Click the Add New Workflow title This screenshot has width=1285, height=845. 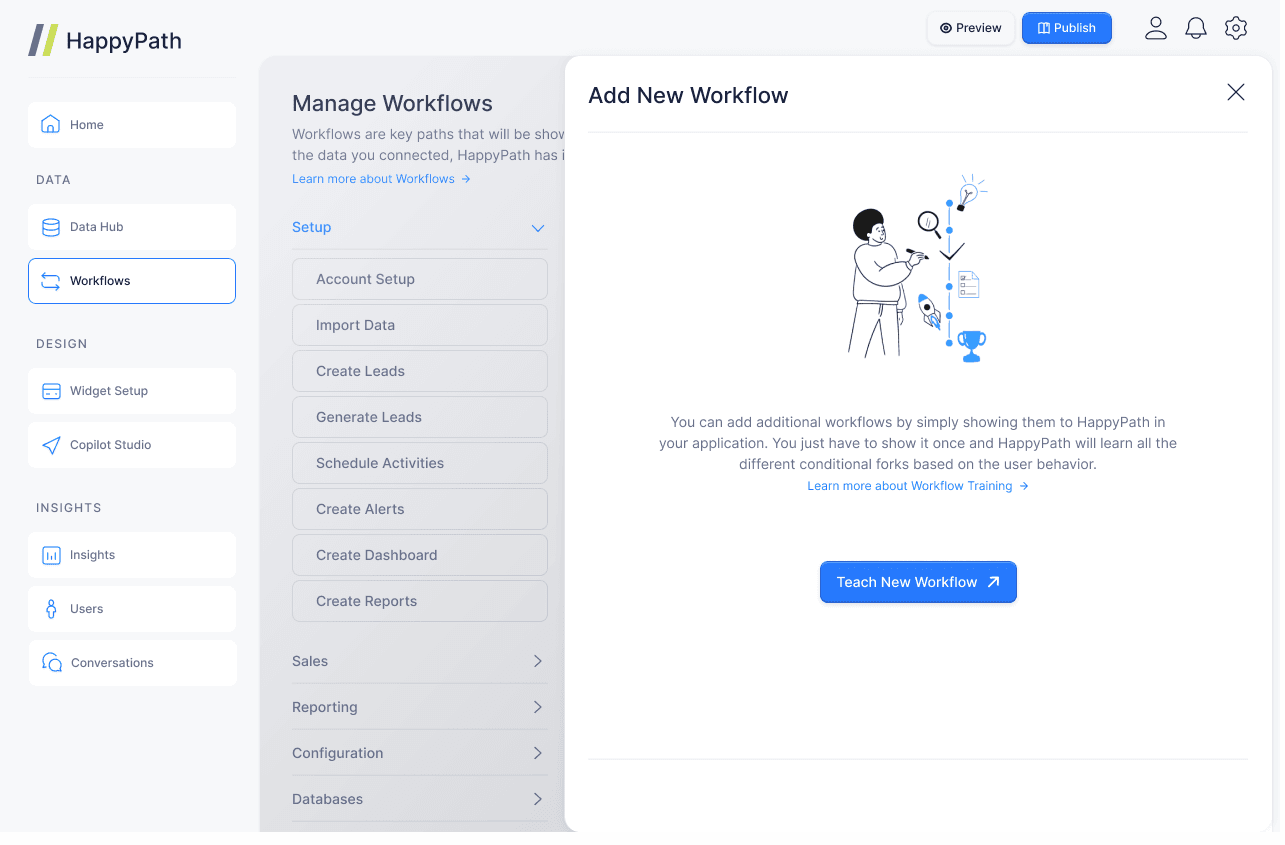(x=688, y=95)
